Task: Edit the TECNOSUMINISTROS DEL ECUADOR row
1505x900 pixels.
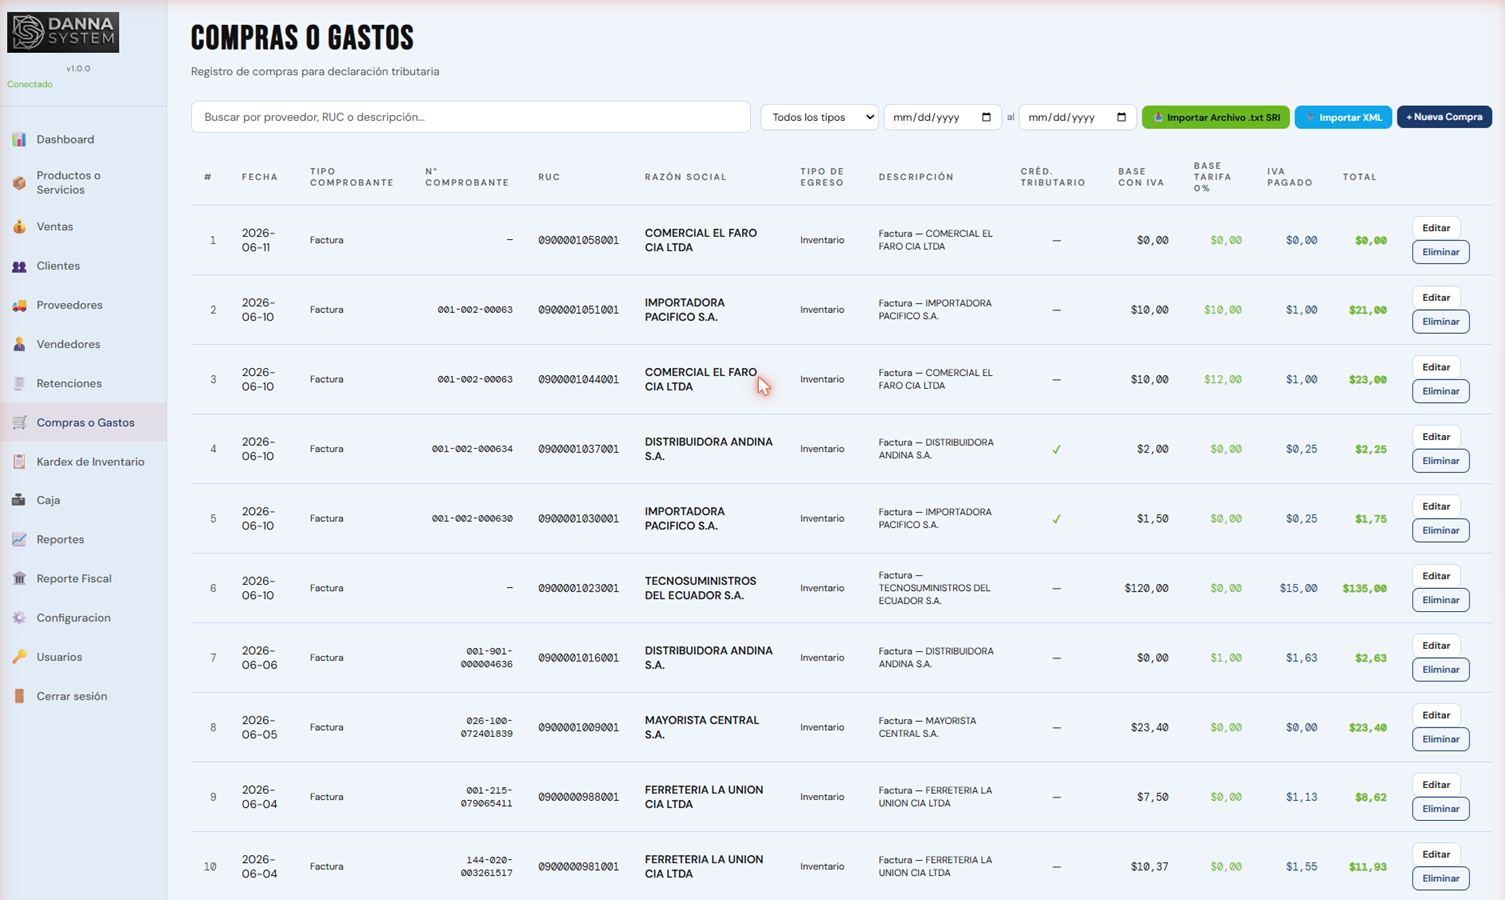Action: pos(1436,576)
